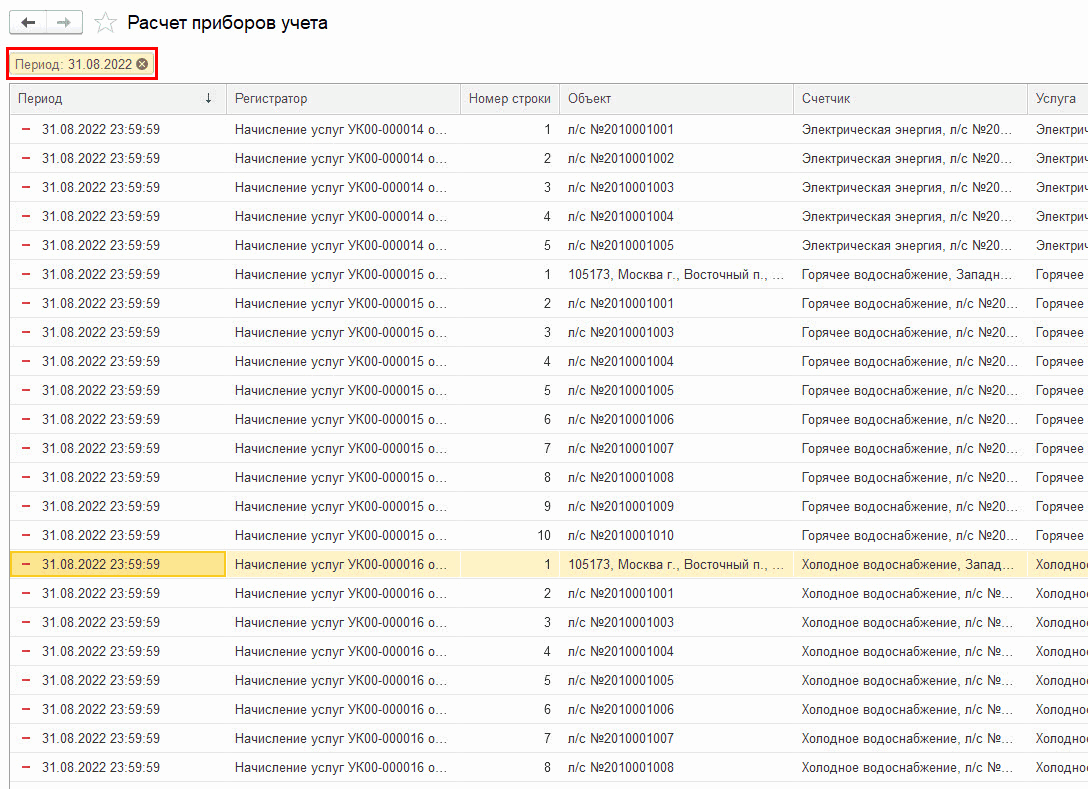Image resolution: width=1088 pixels, height=789 pixels.
Task: Click the Услуга column header
Action: (1055, 99)
